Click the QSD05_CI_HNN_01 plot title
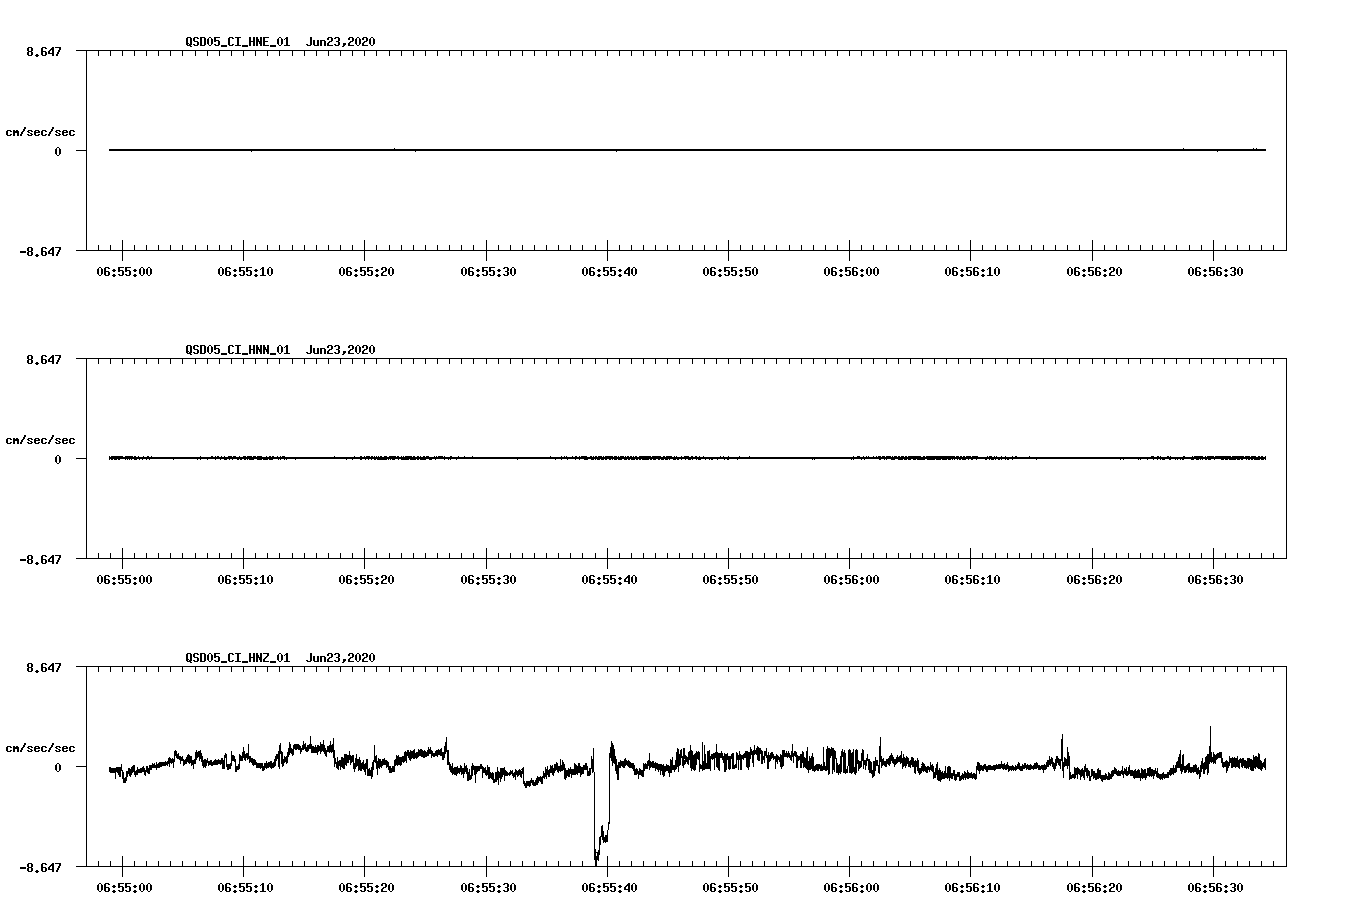1358x924 pixels. (x=238, y=350)
